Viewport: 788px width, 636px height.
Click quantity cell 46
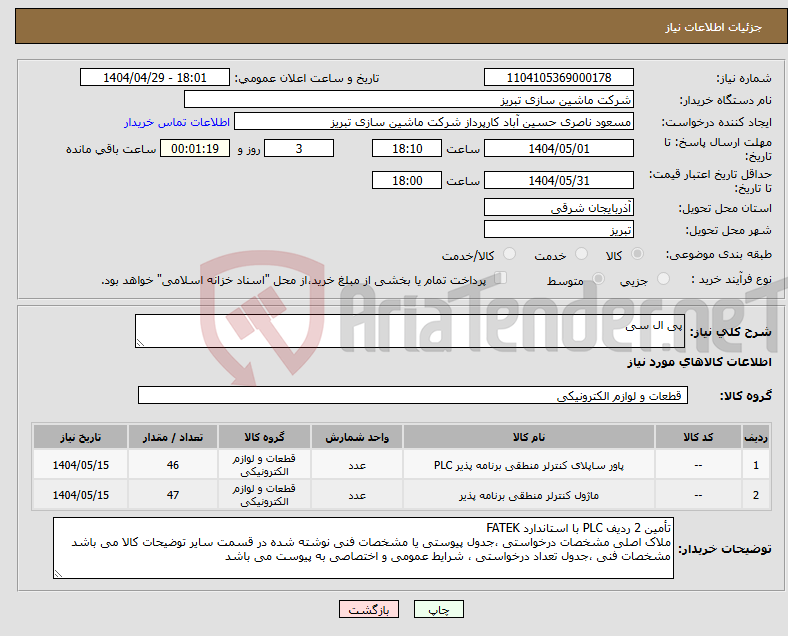tap(173, 465)
